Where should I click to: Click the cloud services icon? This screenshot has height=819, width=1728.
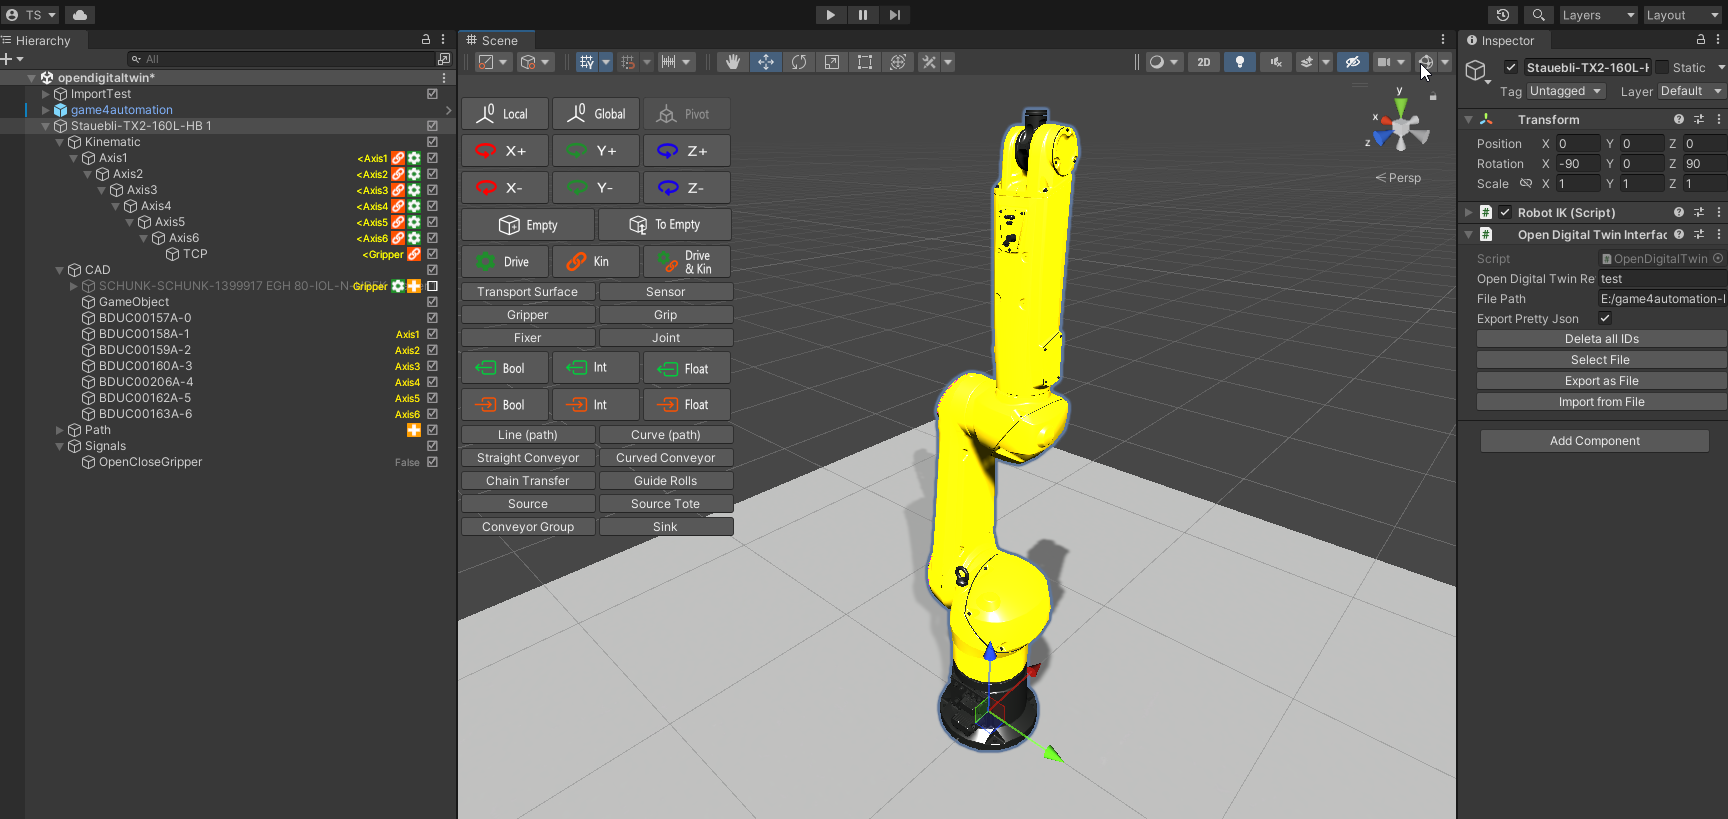point(79,15)
